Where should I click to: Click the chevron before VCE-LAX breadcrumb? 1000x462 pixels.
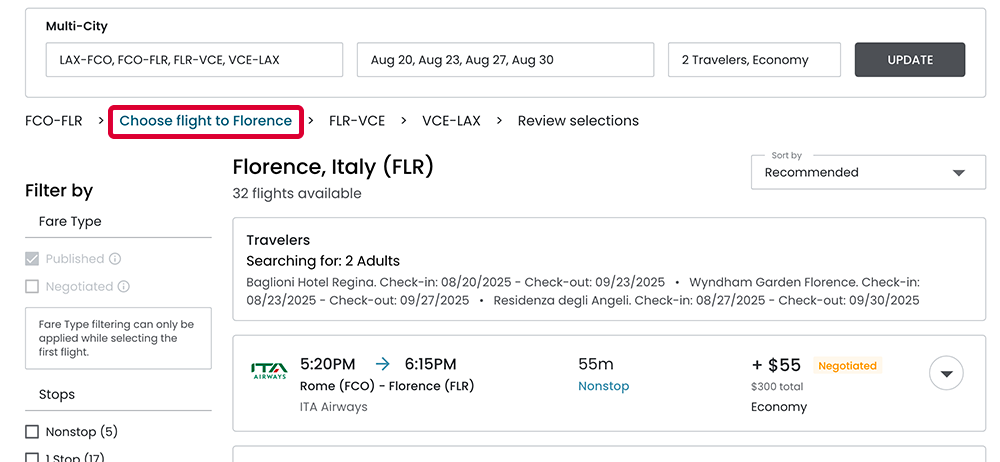(x=404, y=121)
